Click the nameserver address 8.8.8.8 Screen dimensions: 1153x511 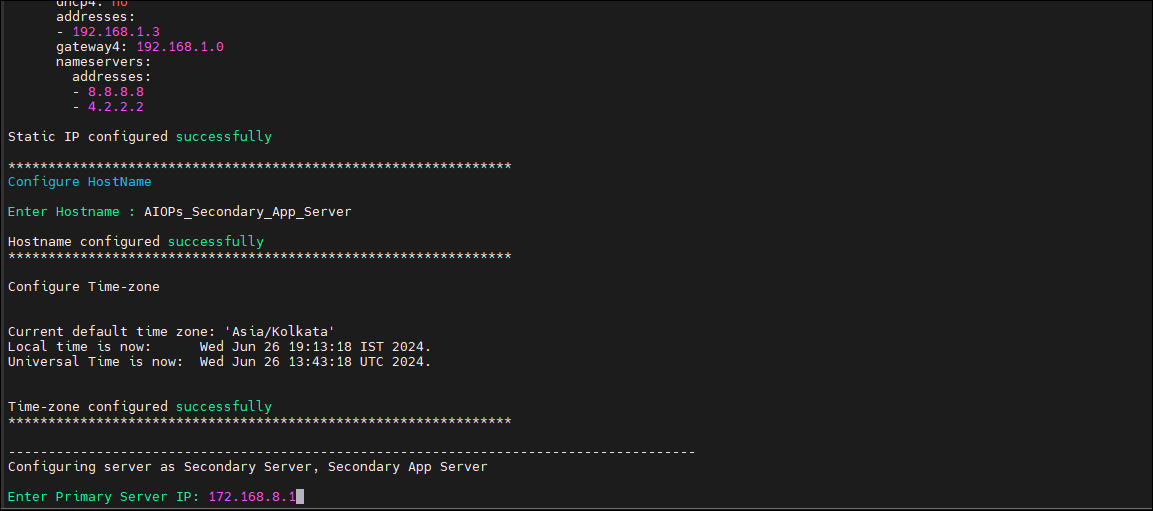(115, 92)
